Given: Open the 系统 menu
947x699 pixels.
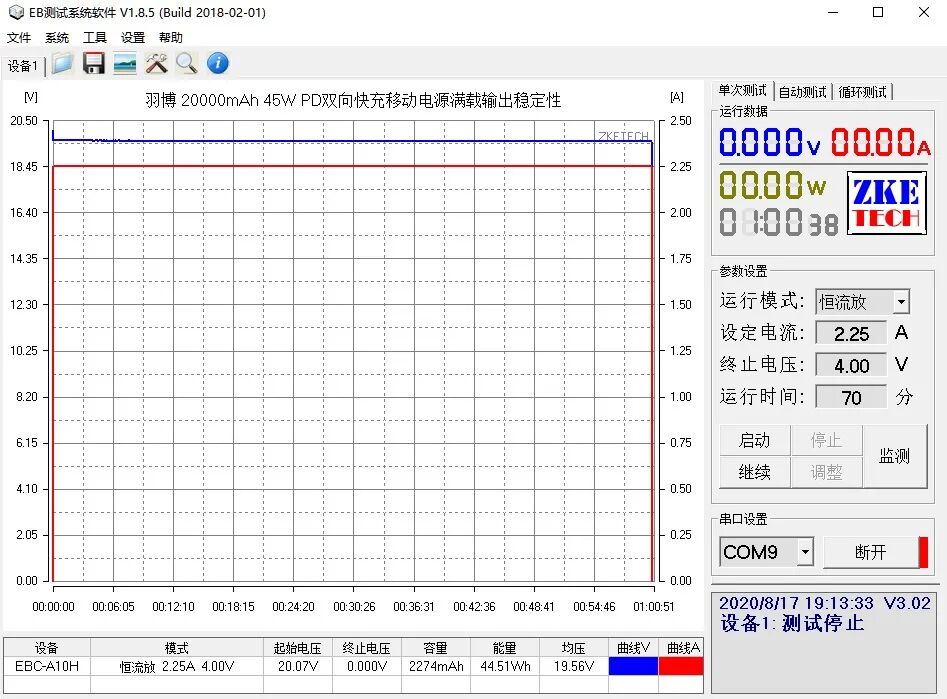Looking at the screenshot, I should click(x=57, y=37).
